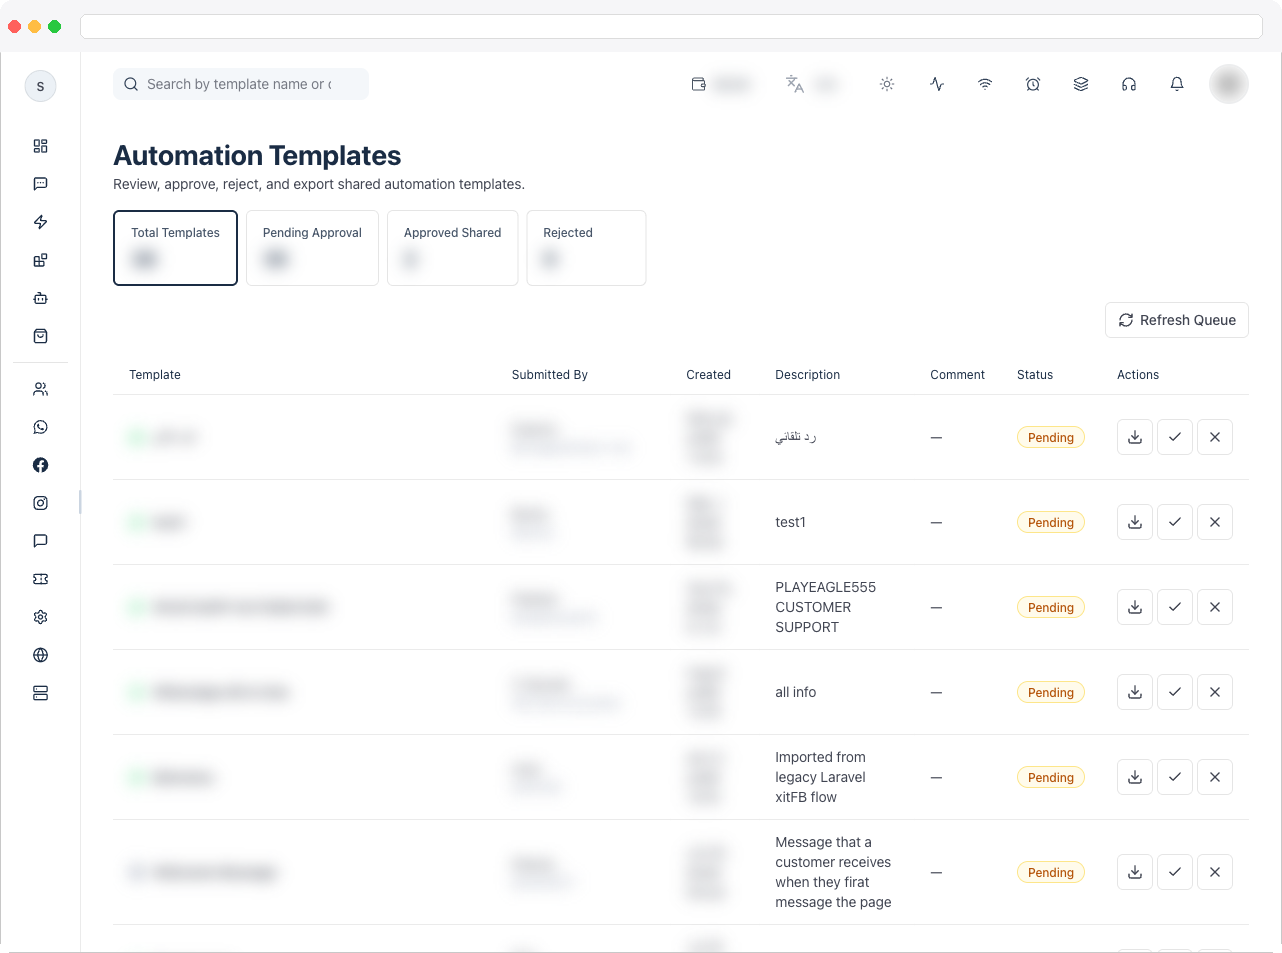The height and width of the screenshot is (953, 1282).
Task: Open the lightning bolt automation icon
Action: [40, 222]
